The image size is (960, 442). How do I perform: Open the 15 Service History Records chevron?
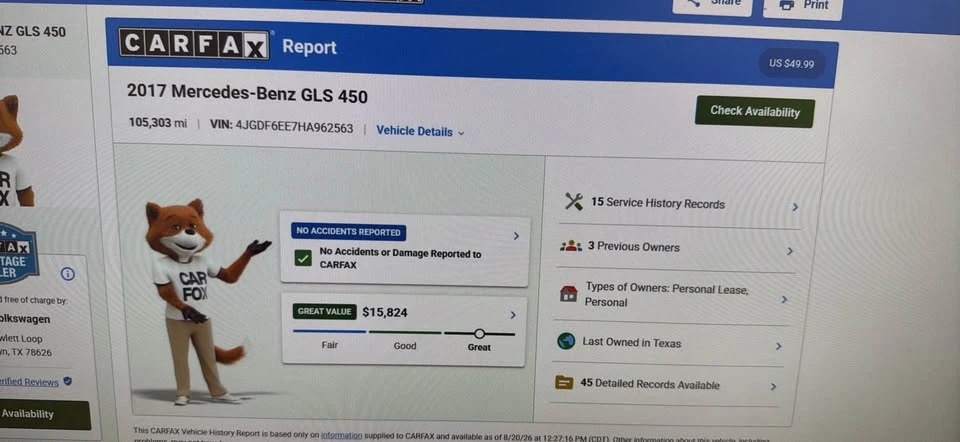coord(795,207)
